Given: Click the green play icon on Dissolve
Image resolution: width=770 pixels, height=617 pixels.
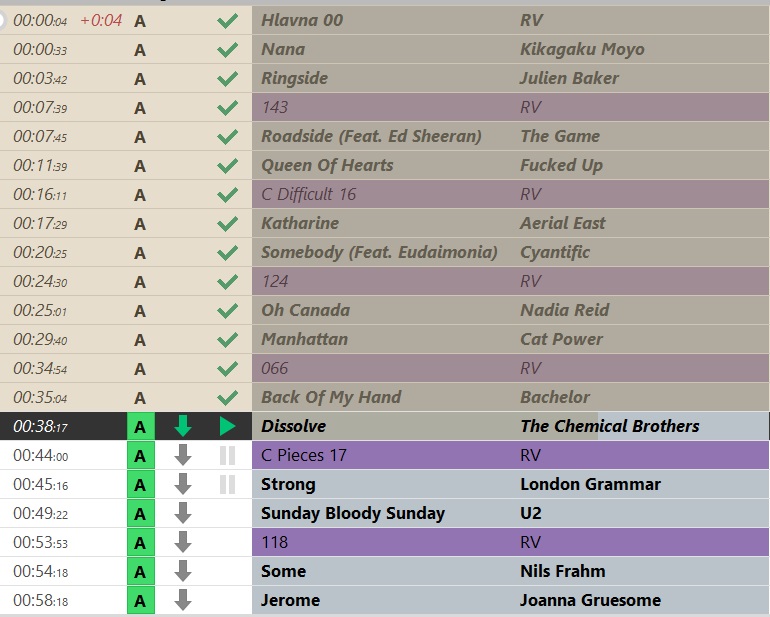Looking at the screenshot, I should [x=227, y=426].
